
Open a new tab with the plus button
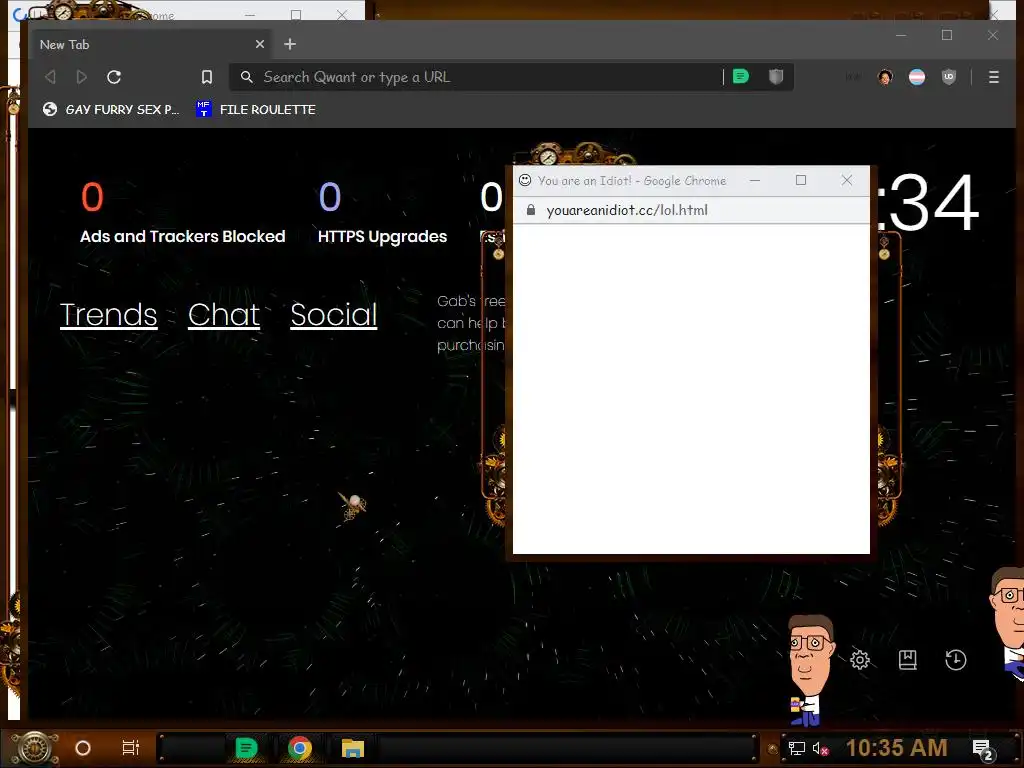(x=290, y=44)
